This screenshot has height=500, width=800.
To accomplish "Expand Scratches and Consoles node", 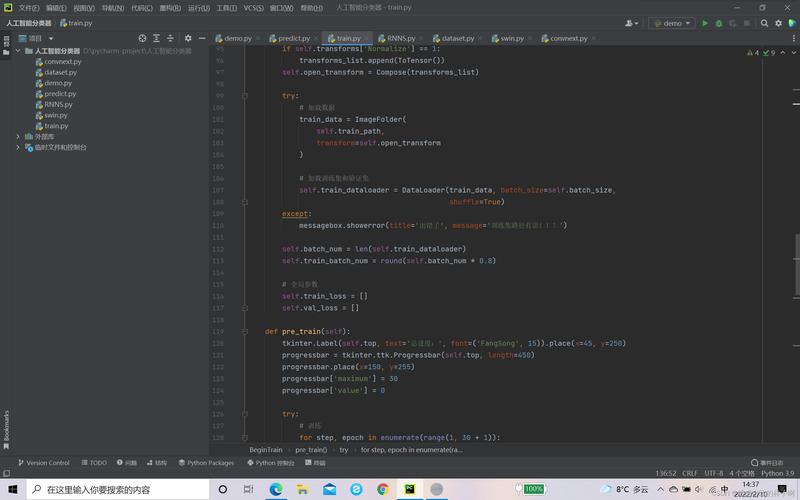I will pyautogui.click(x=18, y=147).
